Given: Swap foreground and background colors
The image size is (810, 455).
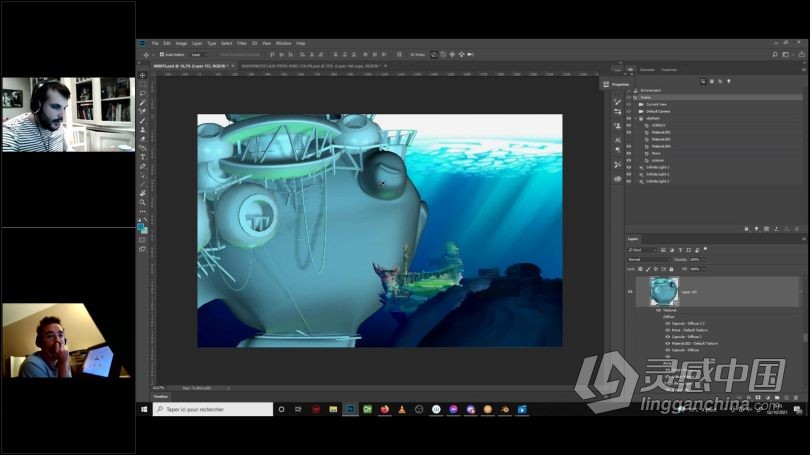Looking at the screenshot, I should point(146,220).
